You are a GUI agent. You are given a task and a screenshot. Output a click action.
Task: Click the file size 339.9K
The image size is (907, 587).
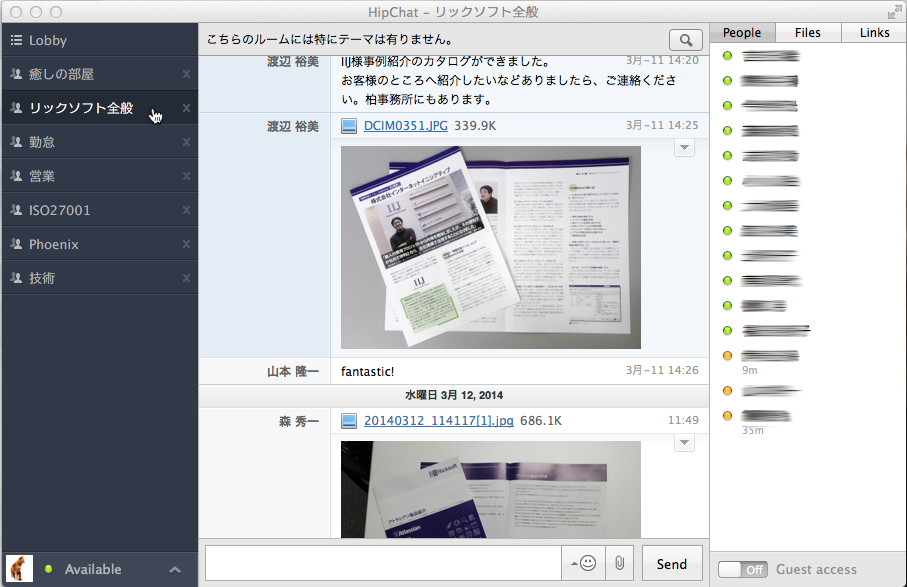(475, 125)
